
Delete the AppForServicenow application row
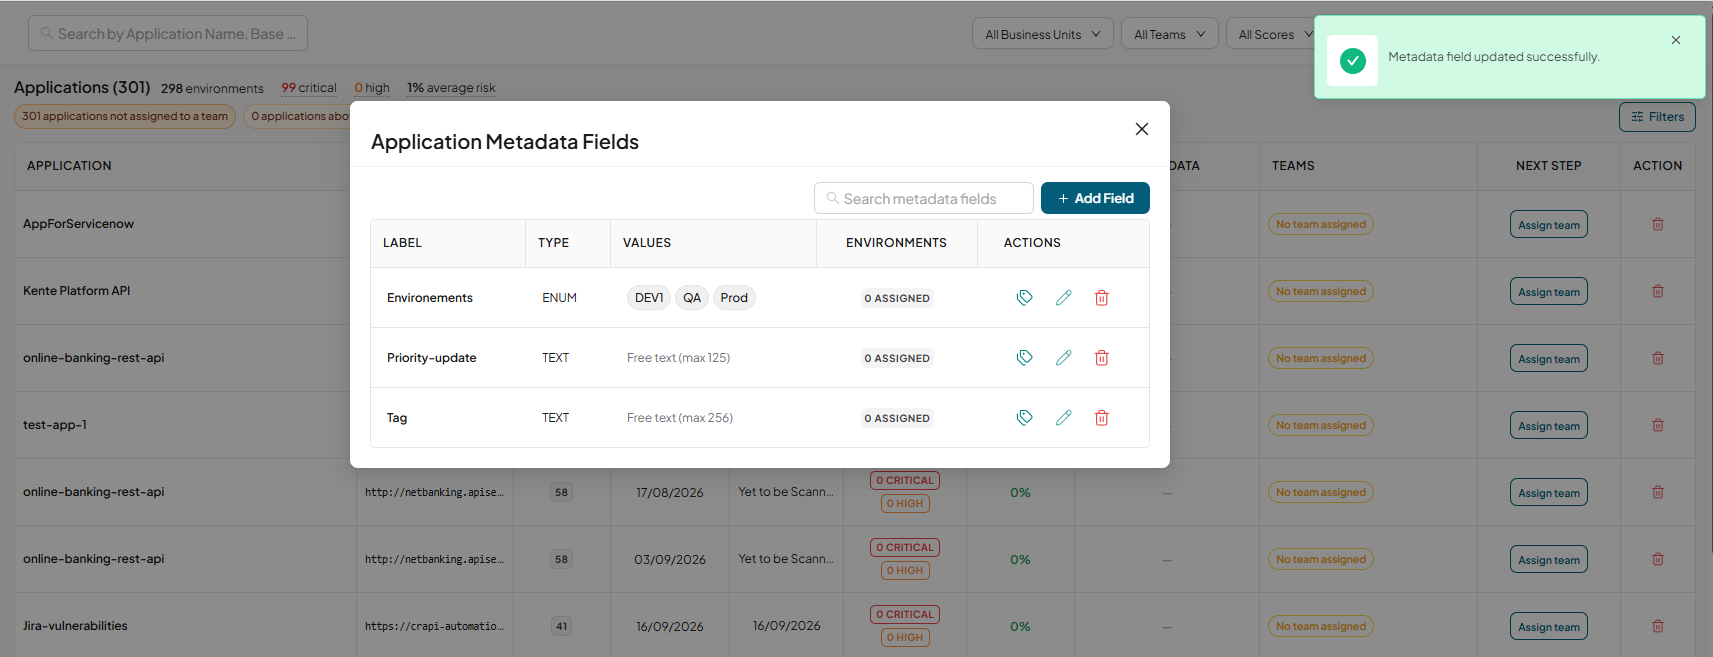click(x=1657, y=224)
